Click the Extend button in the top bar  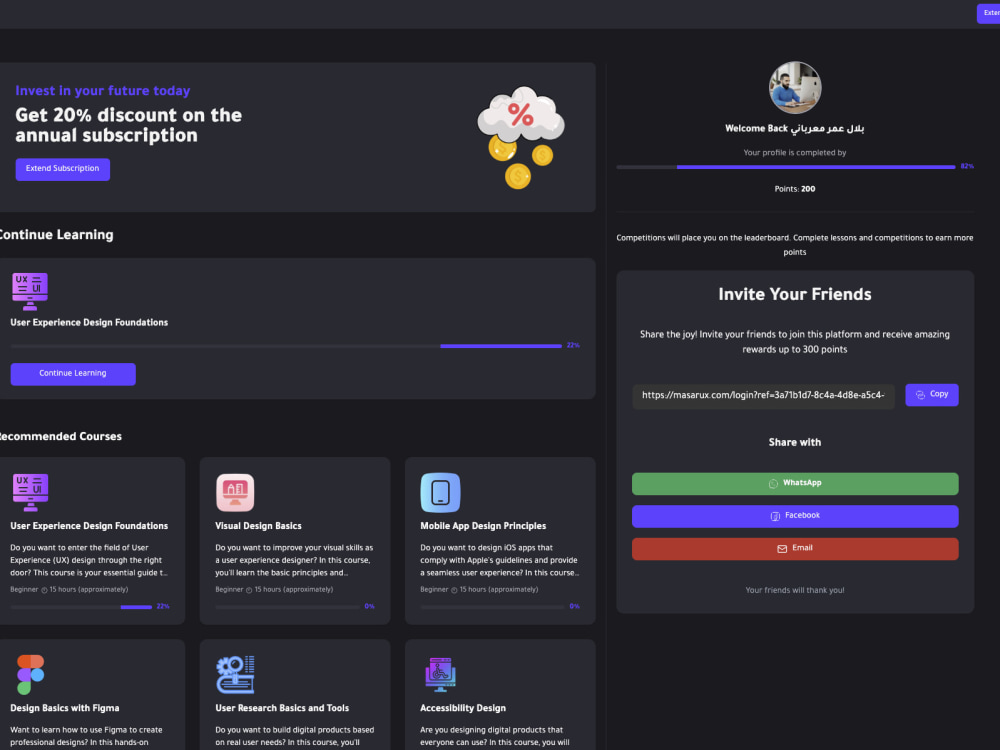pos(989,13)
